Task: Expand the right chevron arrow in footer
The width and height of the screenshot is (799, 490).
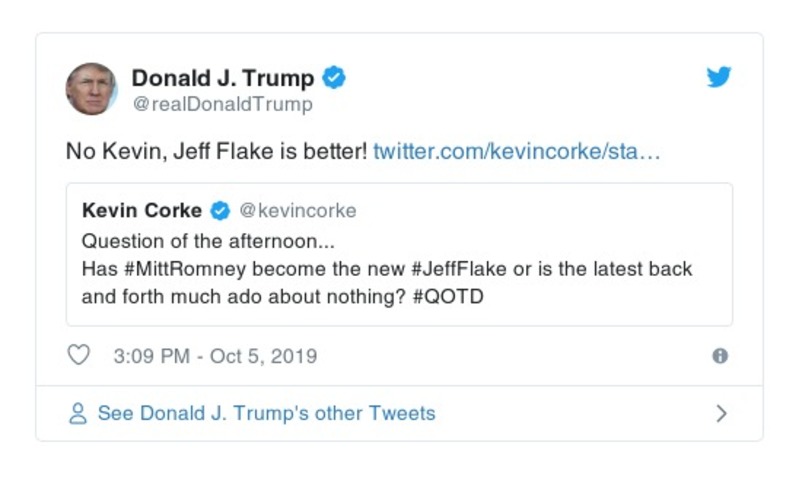Action: (721, 413)
